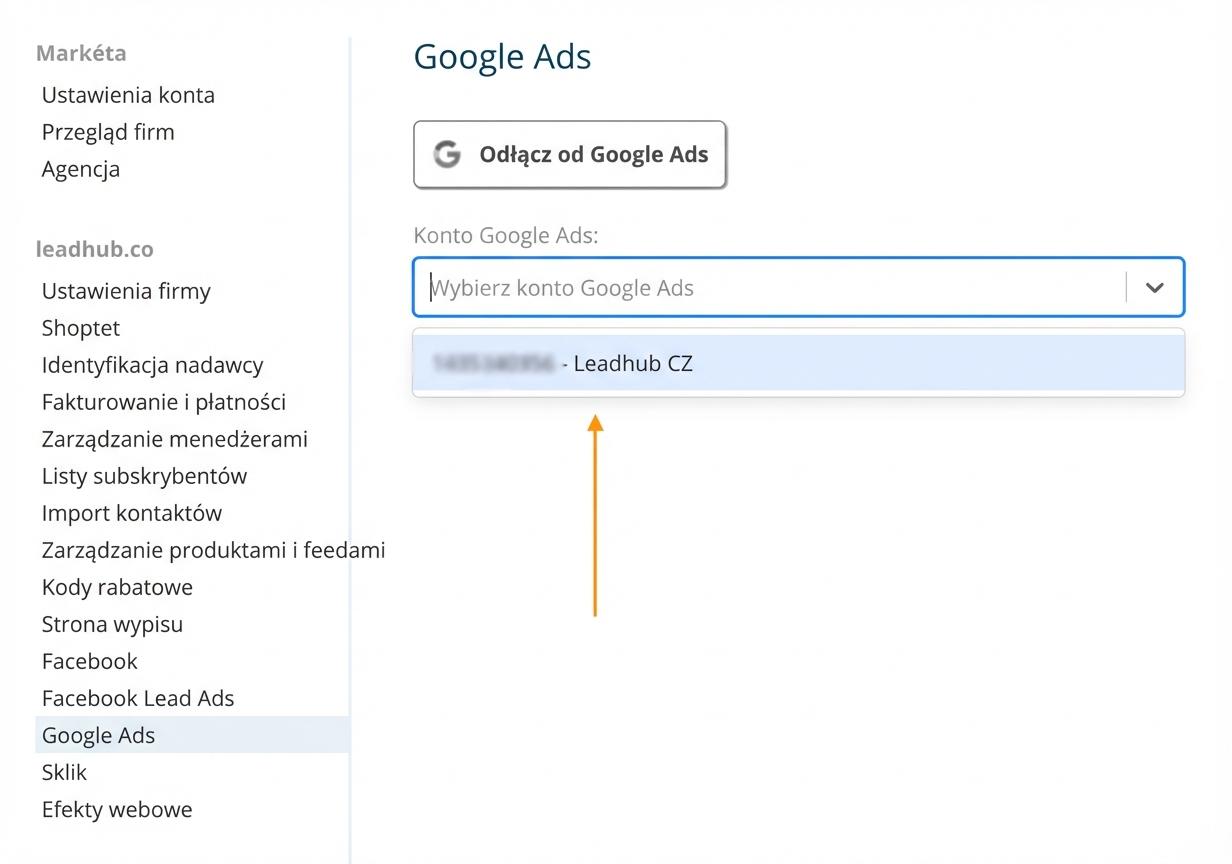This screenshot has width=1232, height=864.
Task: Navigate to Fakturowanie i płatności
Action: [164, 402]
